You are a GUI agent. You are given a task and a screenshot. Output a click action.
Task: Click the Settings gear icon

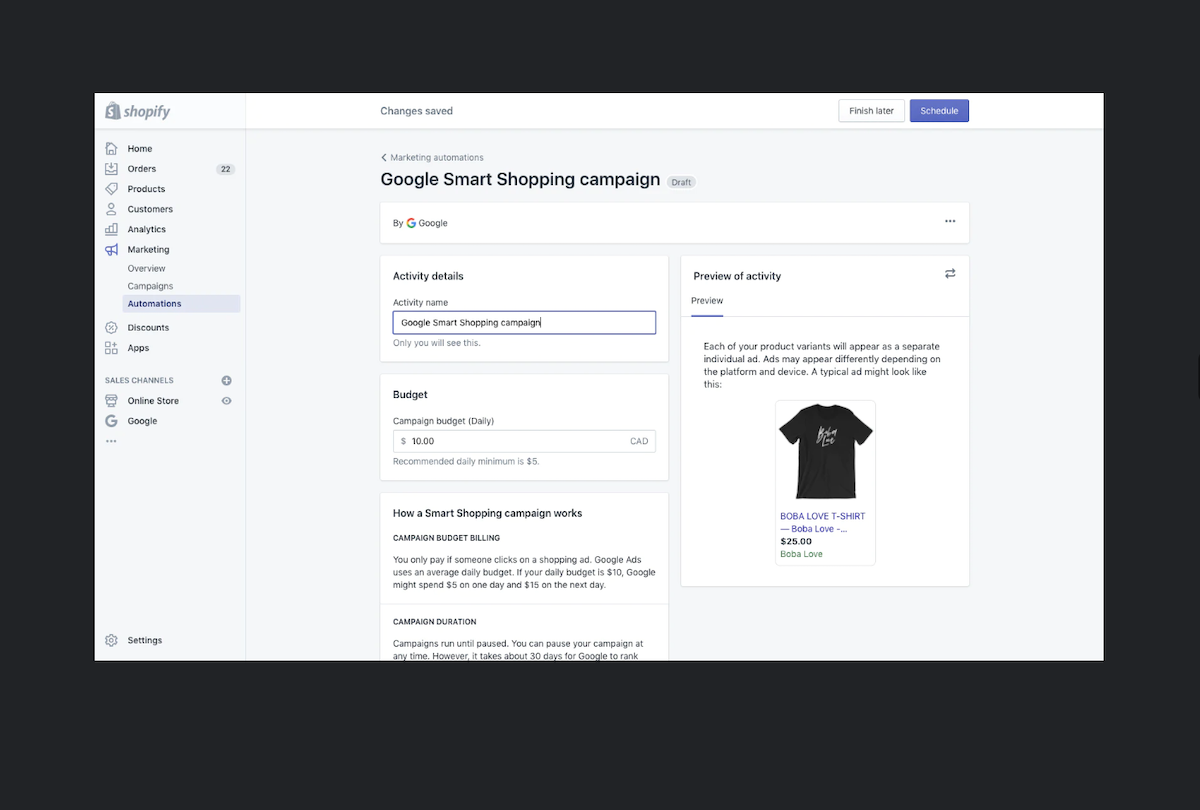pos(111,640)
